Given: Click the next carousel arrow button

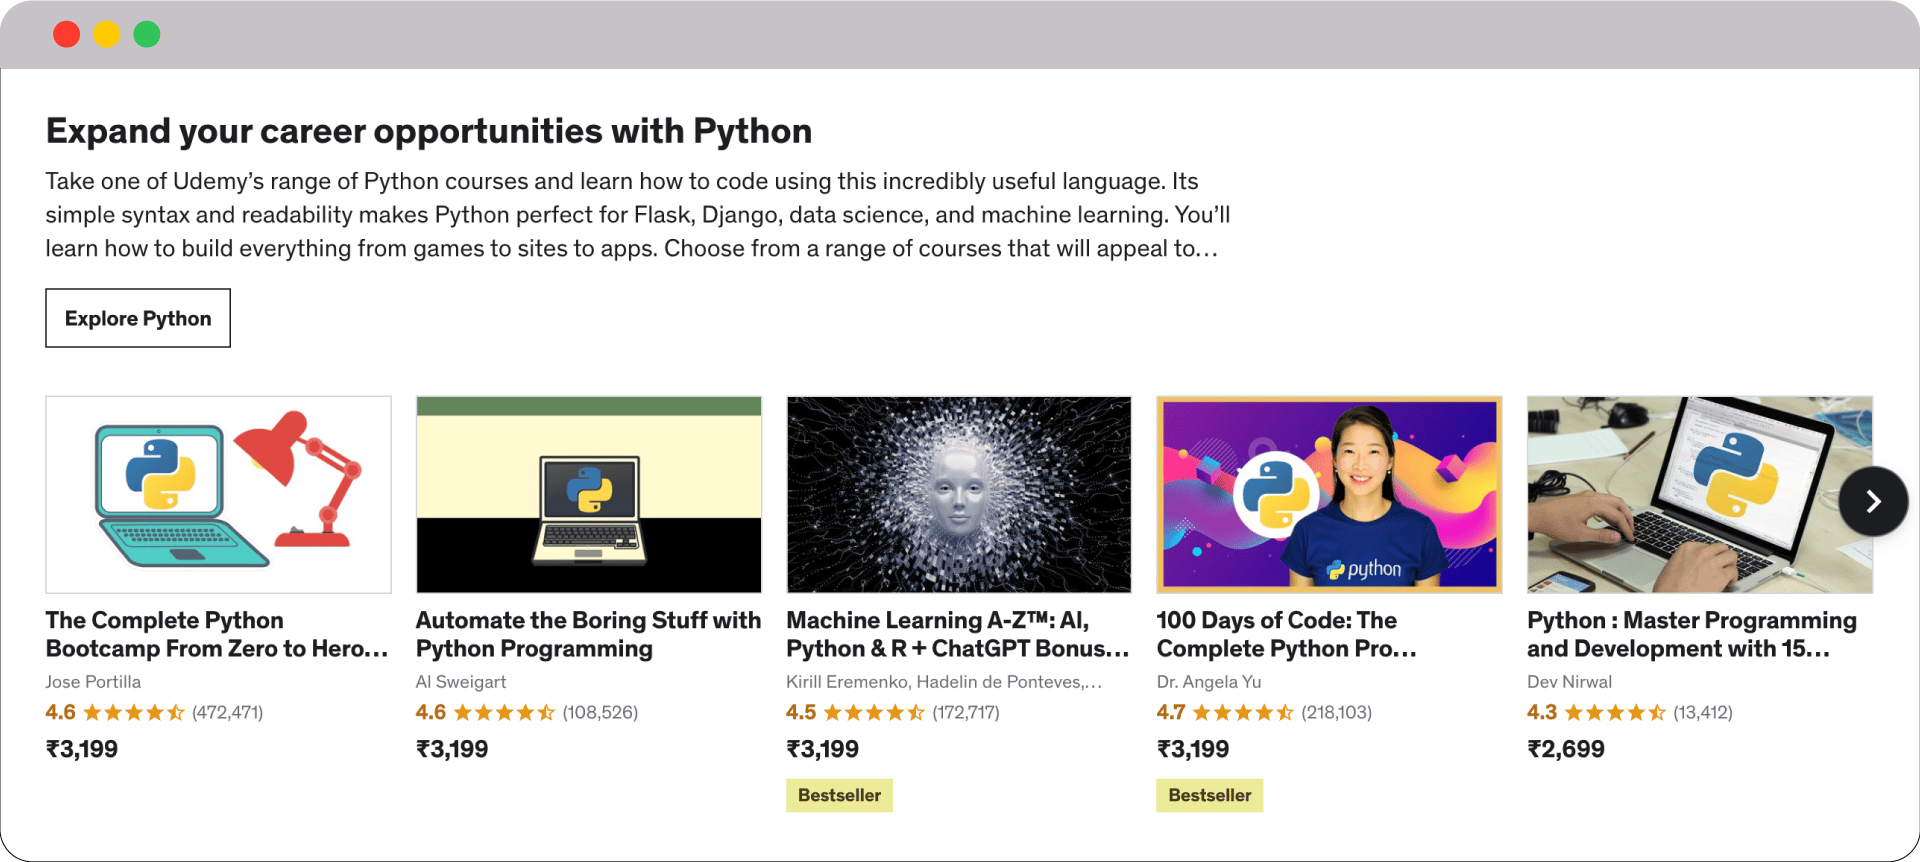Looking at the screenshot, I should point(1872,501).
